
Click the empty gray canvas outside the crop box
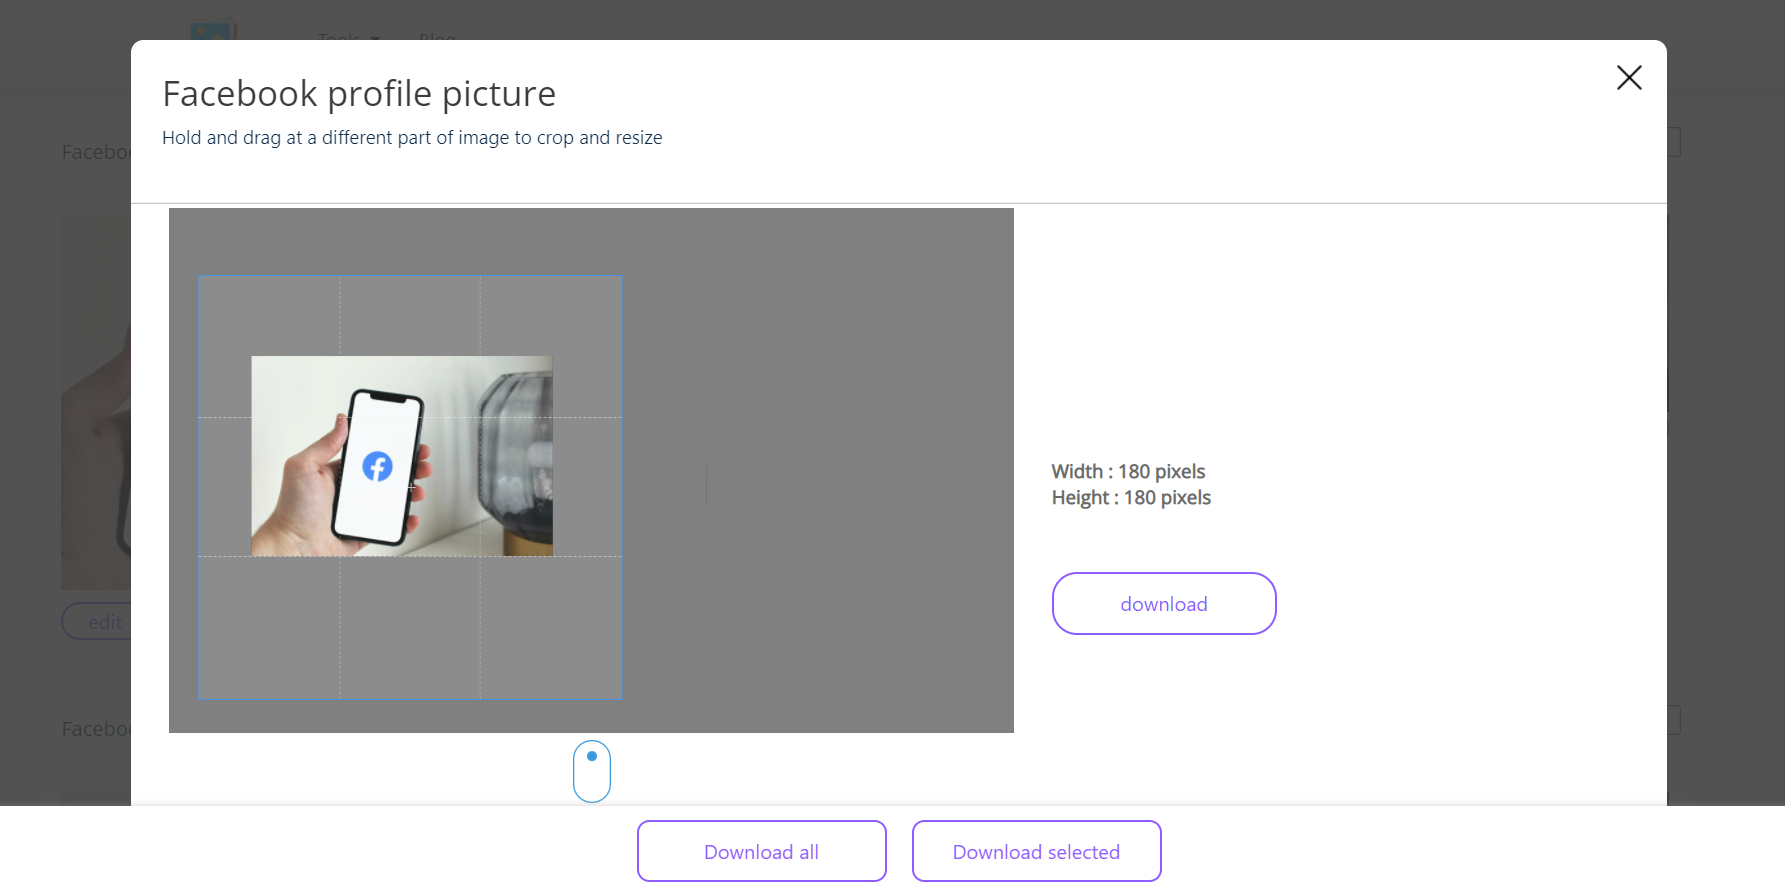coord(820,600)
